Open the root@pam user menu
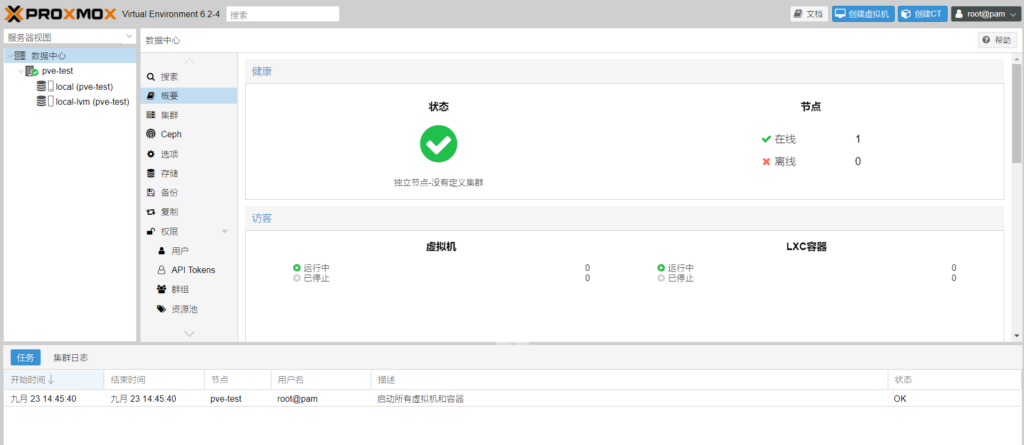The width and height of the screenshot is (1024, 445). coord(985,14)
